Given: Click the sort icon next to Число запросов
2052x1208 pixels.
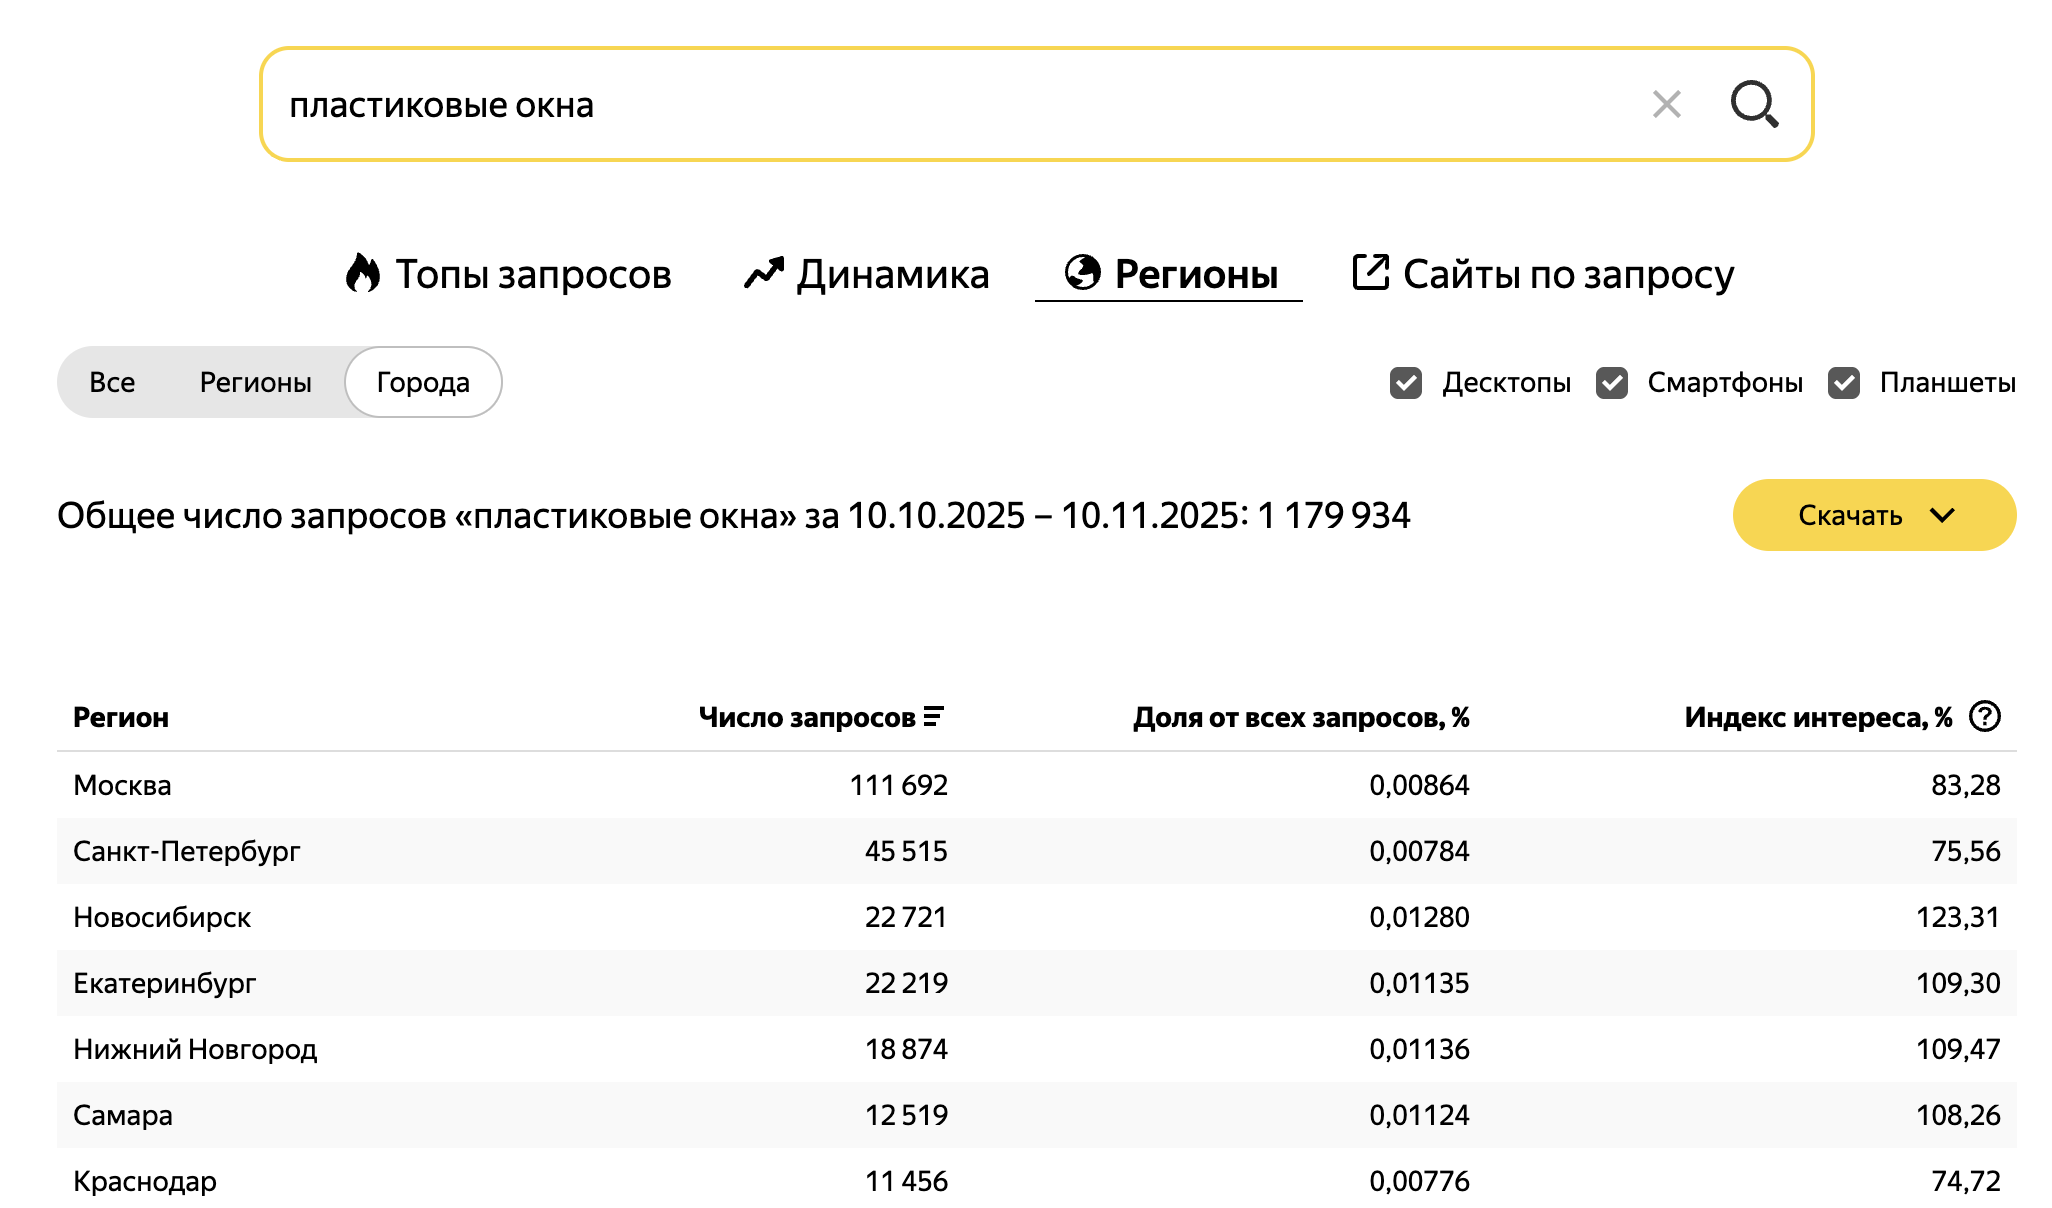Looking at the screenshot, I should click(x=933, y=716).
